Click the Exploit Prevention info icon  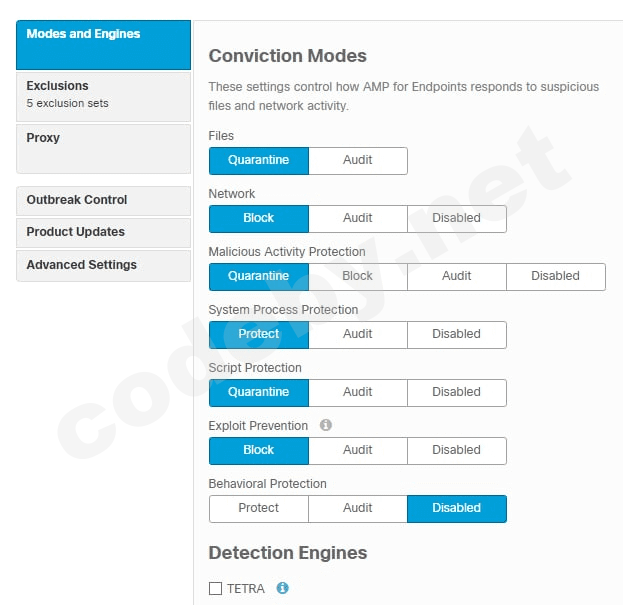(x=325, y=425)
